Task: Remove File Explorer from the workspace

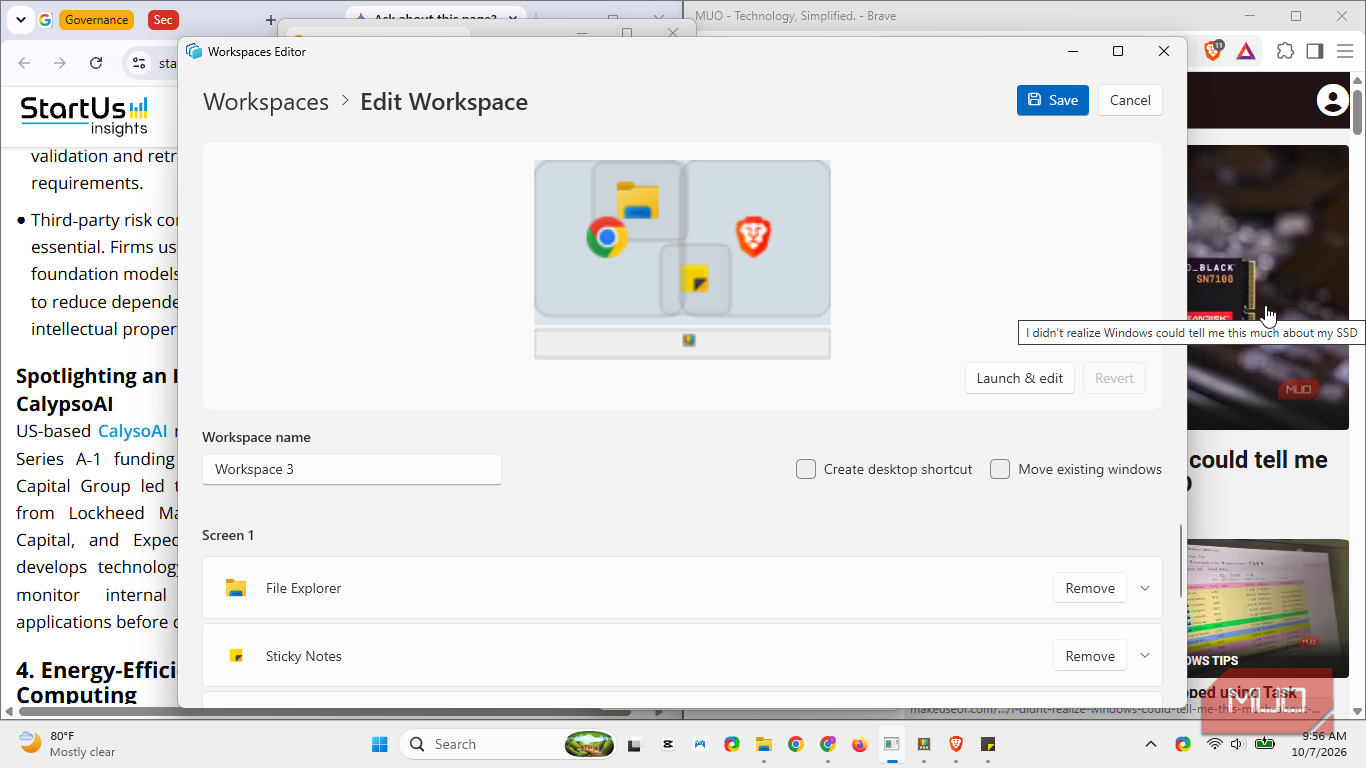Action: 1090,588
